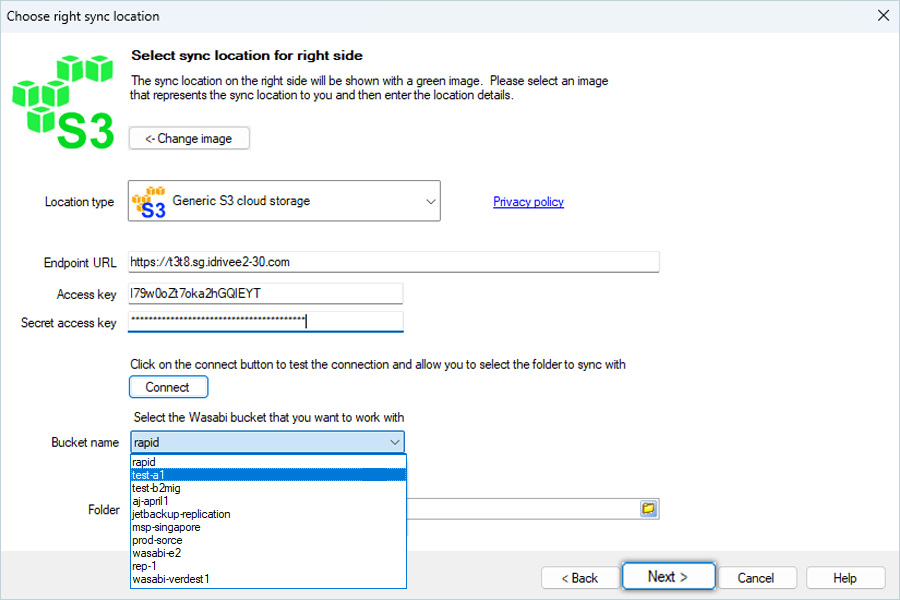Go back with the Back button
Image resolution: width=900 pixels, height=600 pixels.
click(580, 578)
